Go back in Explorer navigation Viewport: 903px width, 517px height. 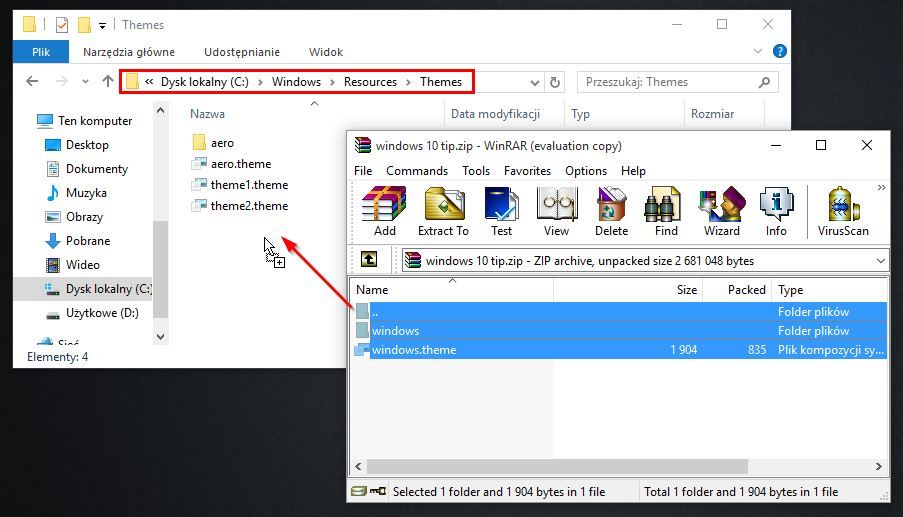[32, 81]
